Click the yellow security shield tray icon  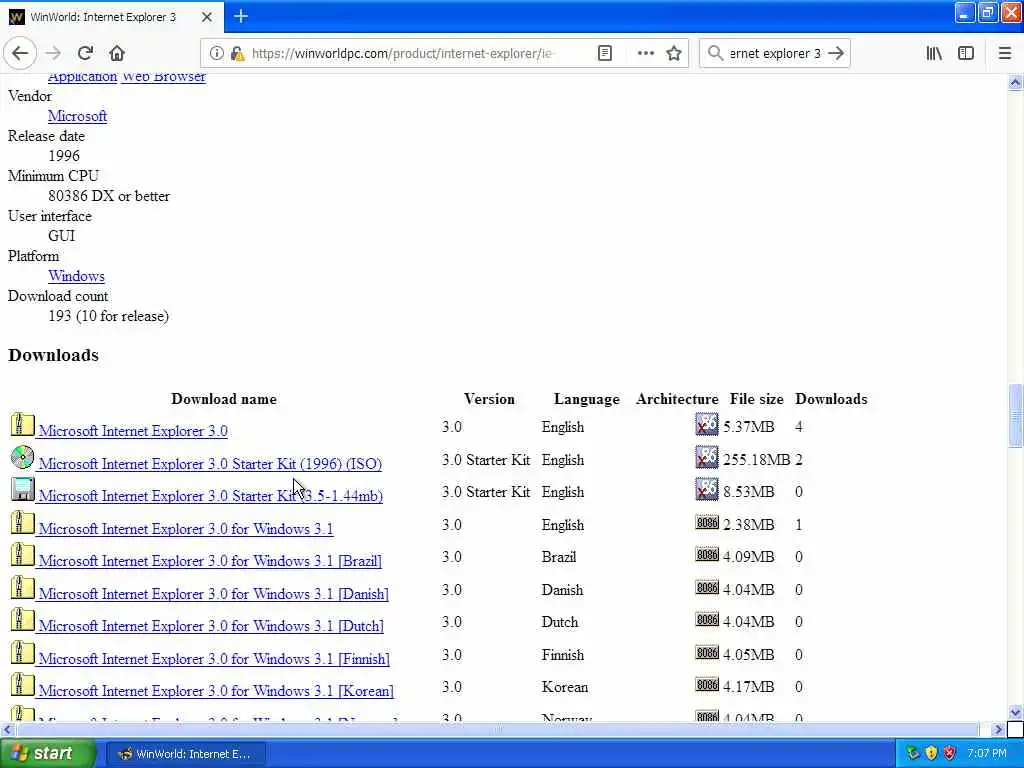[x=931, y=754]
